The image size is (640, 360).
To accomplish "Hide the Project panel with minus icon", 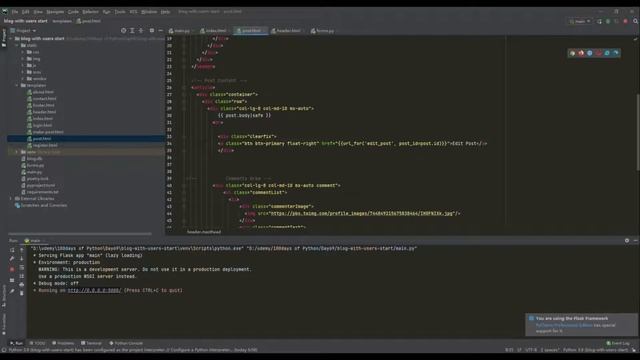I will [160, 31].
